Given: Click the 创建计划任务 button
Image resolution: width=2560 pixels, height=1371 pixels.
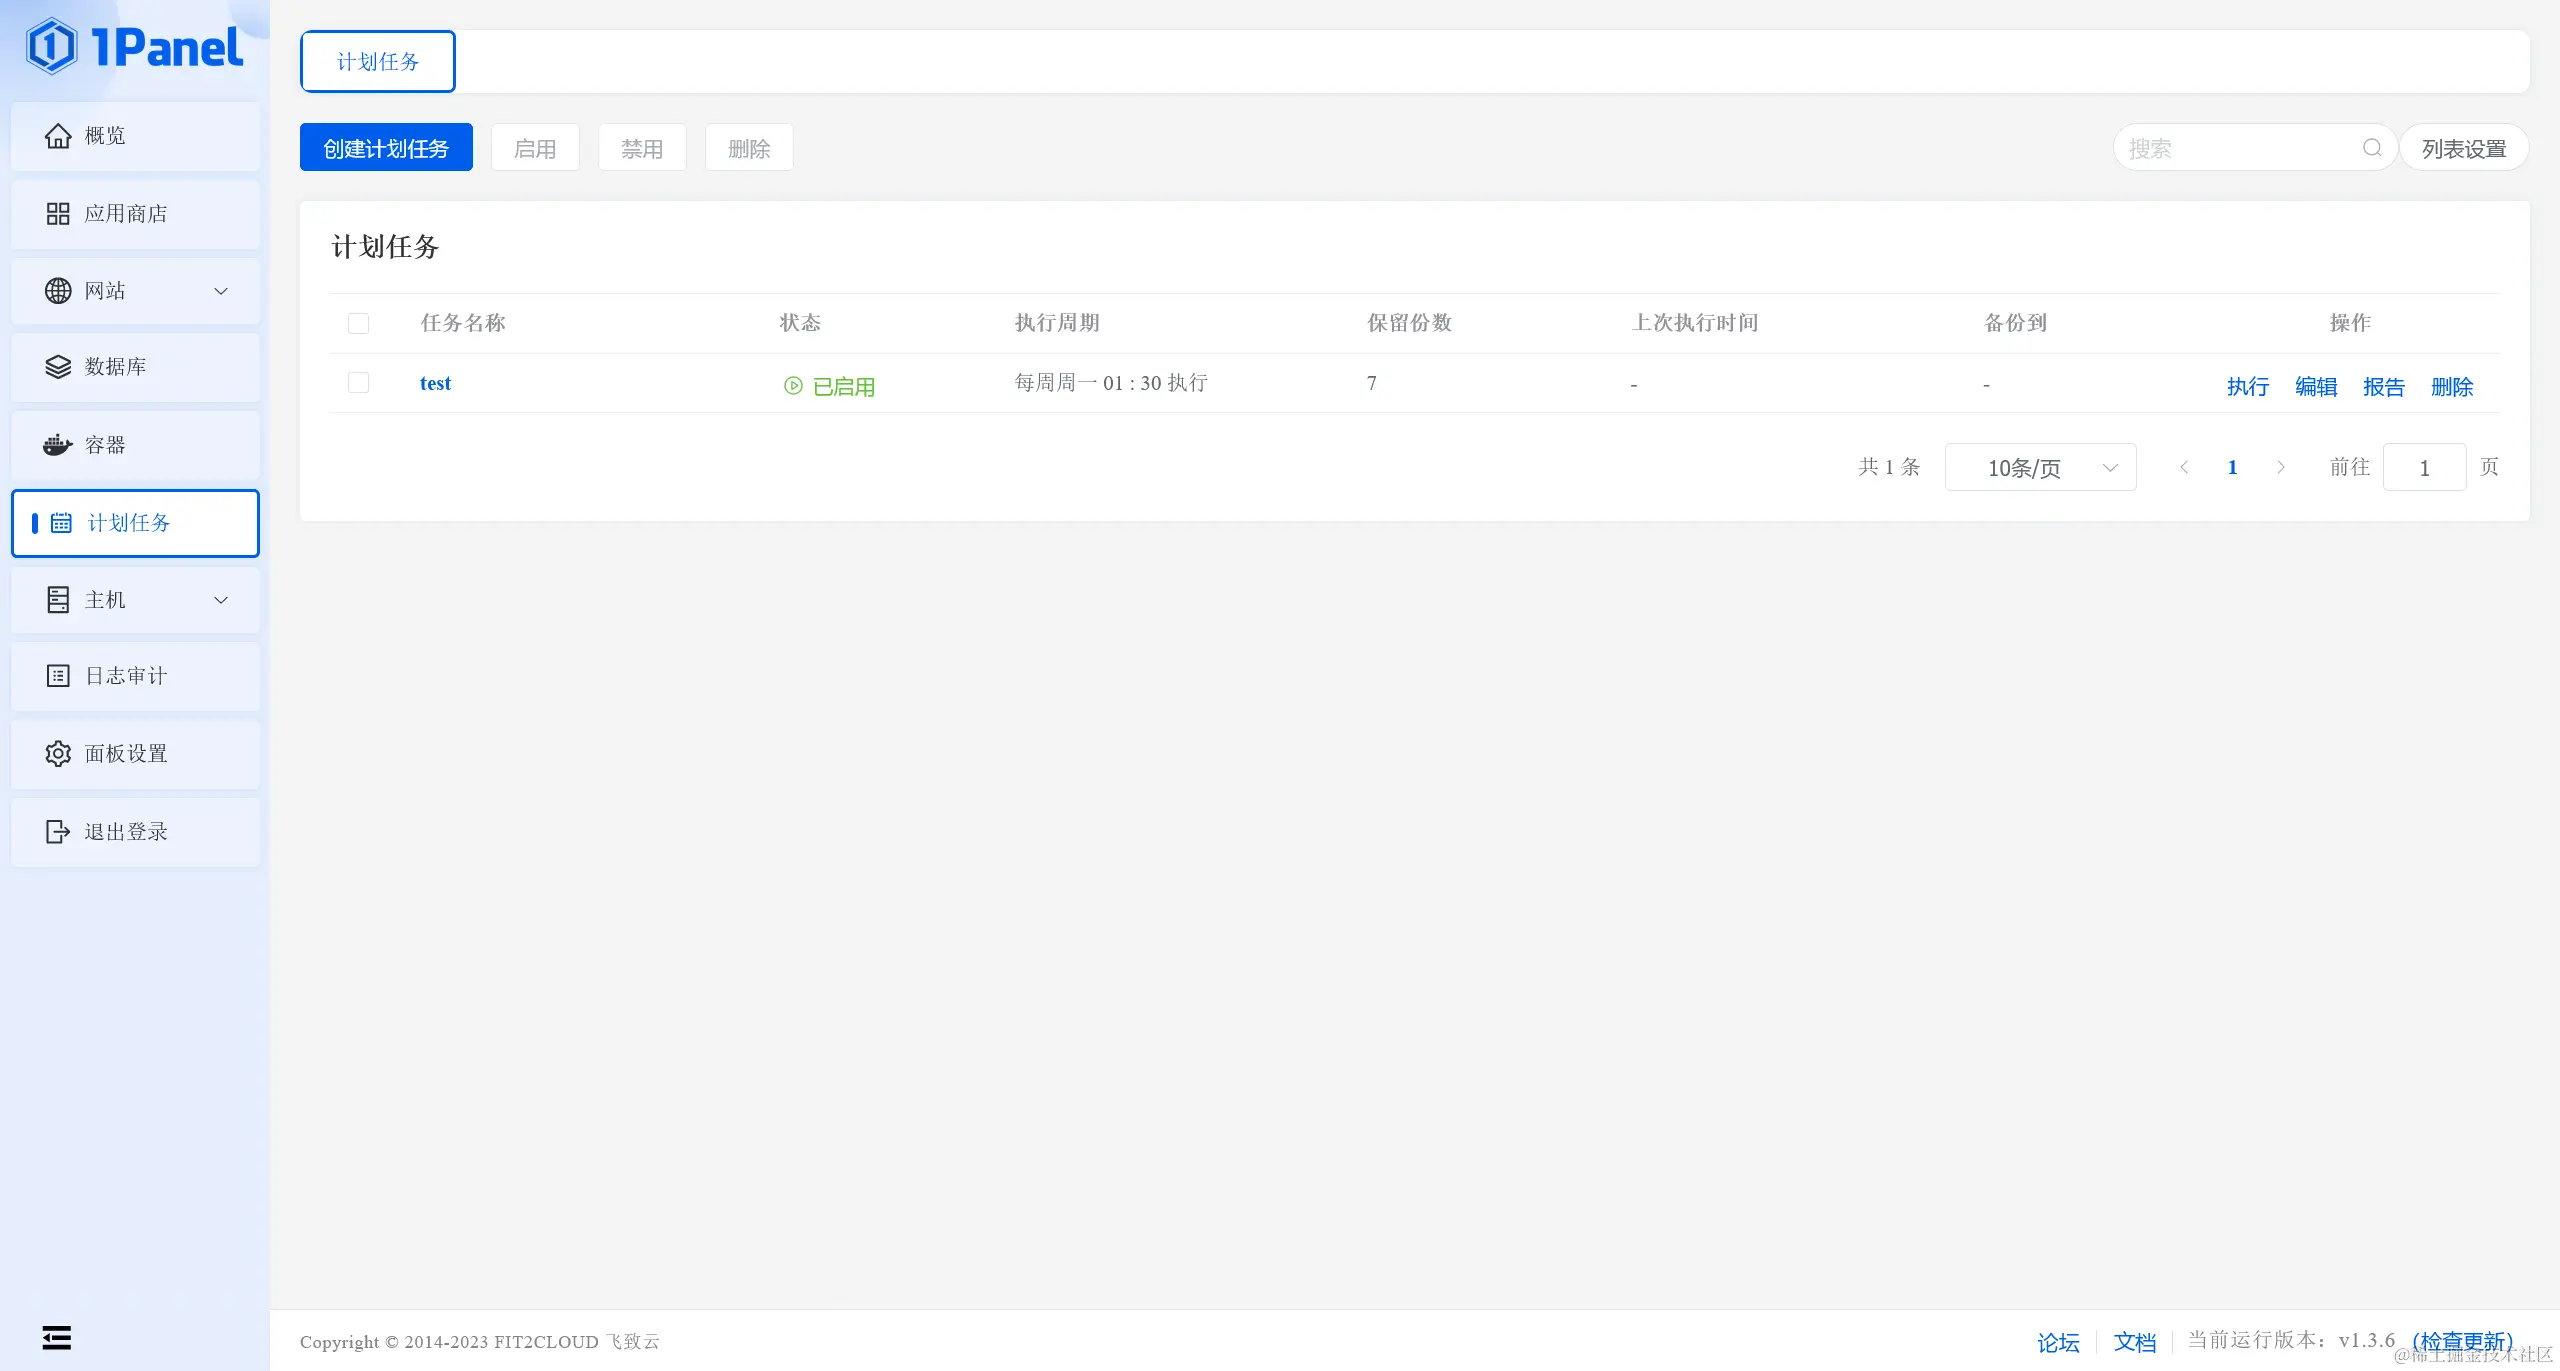Looking at the screenshot, I should point(386,148).
